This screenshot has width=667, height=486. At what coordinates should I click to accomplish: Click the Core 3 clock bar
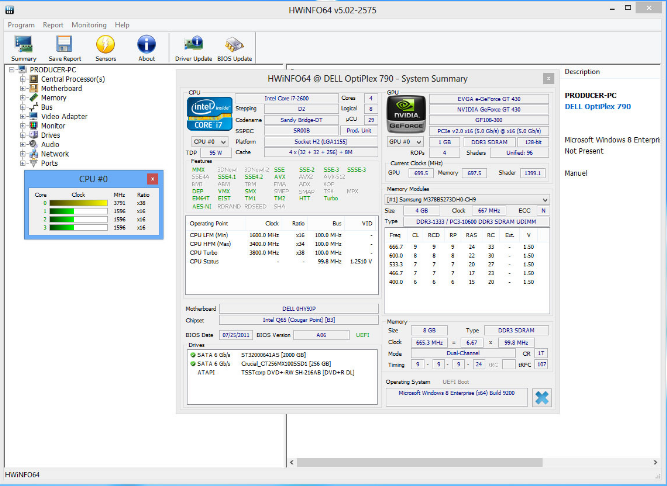(x=78, y=227)
